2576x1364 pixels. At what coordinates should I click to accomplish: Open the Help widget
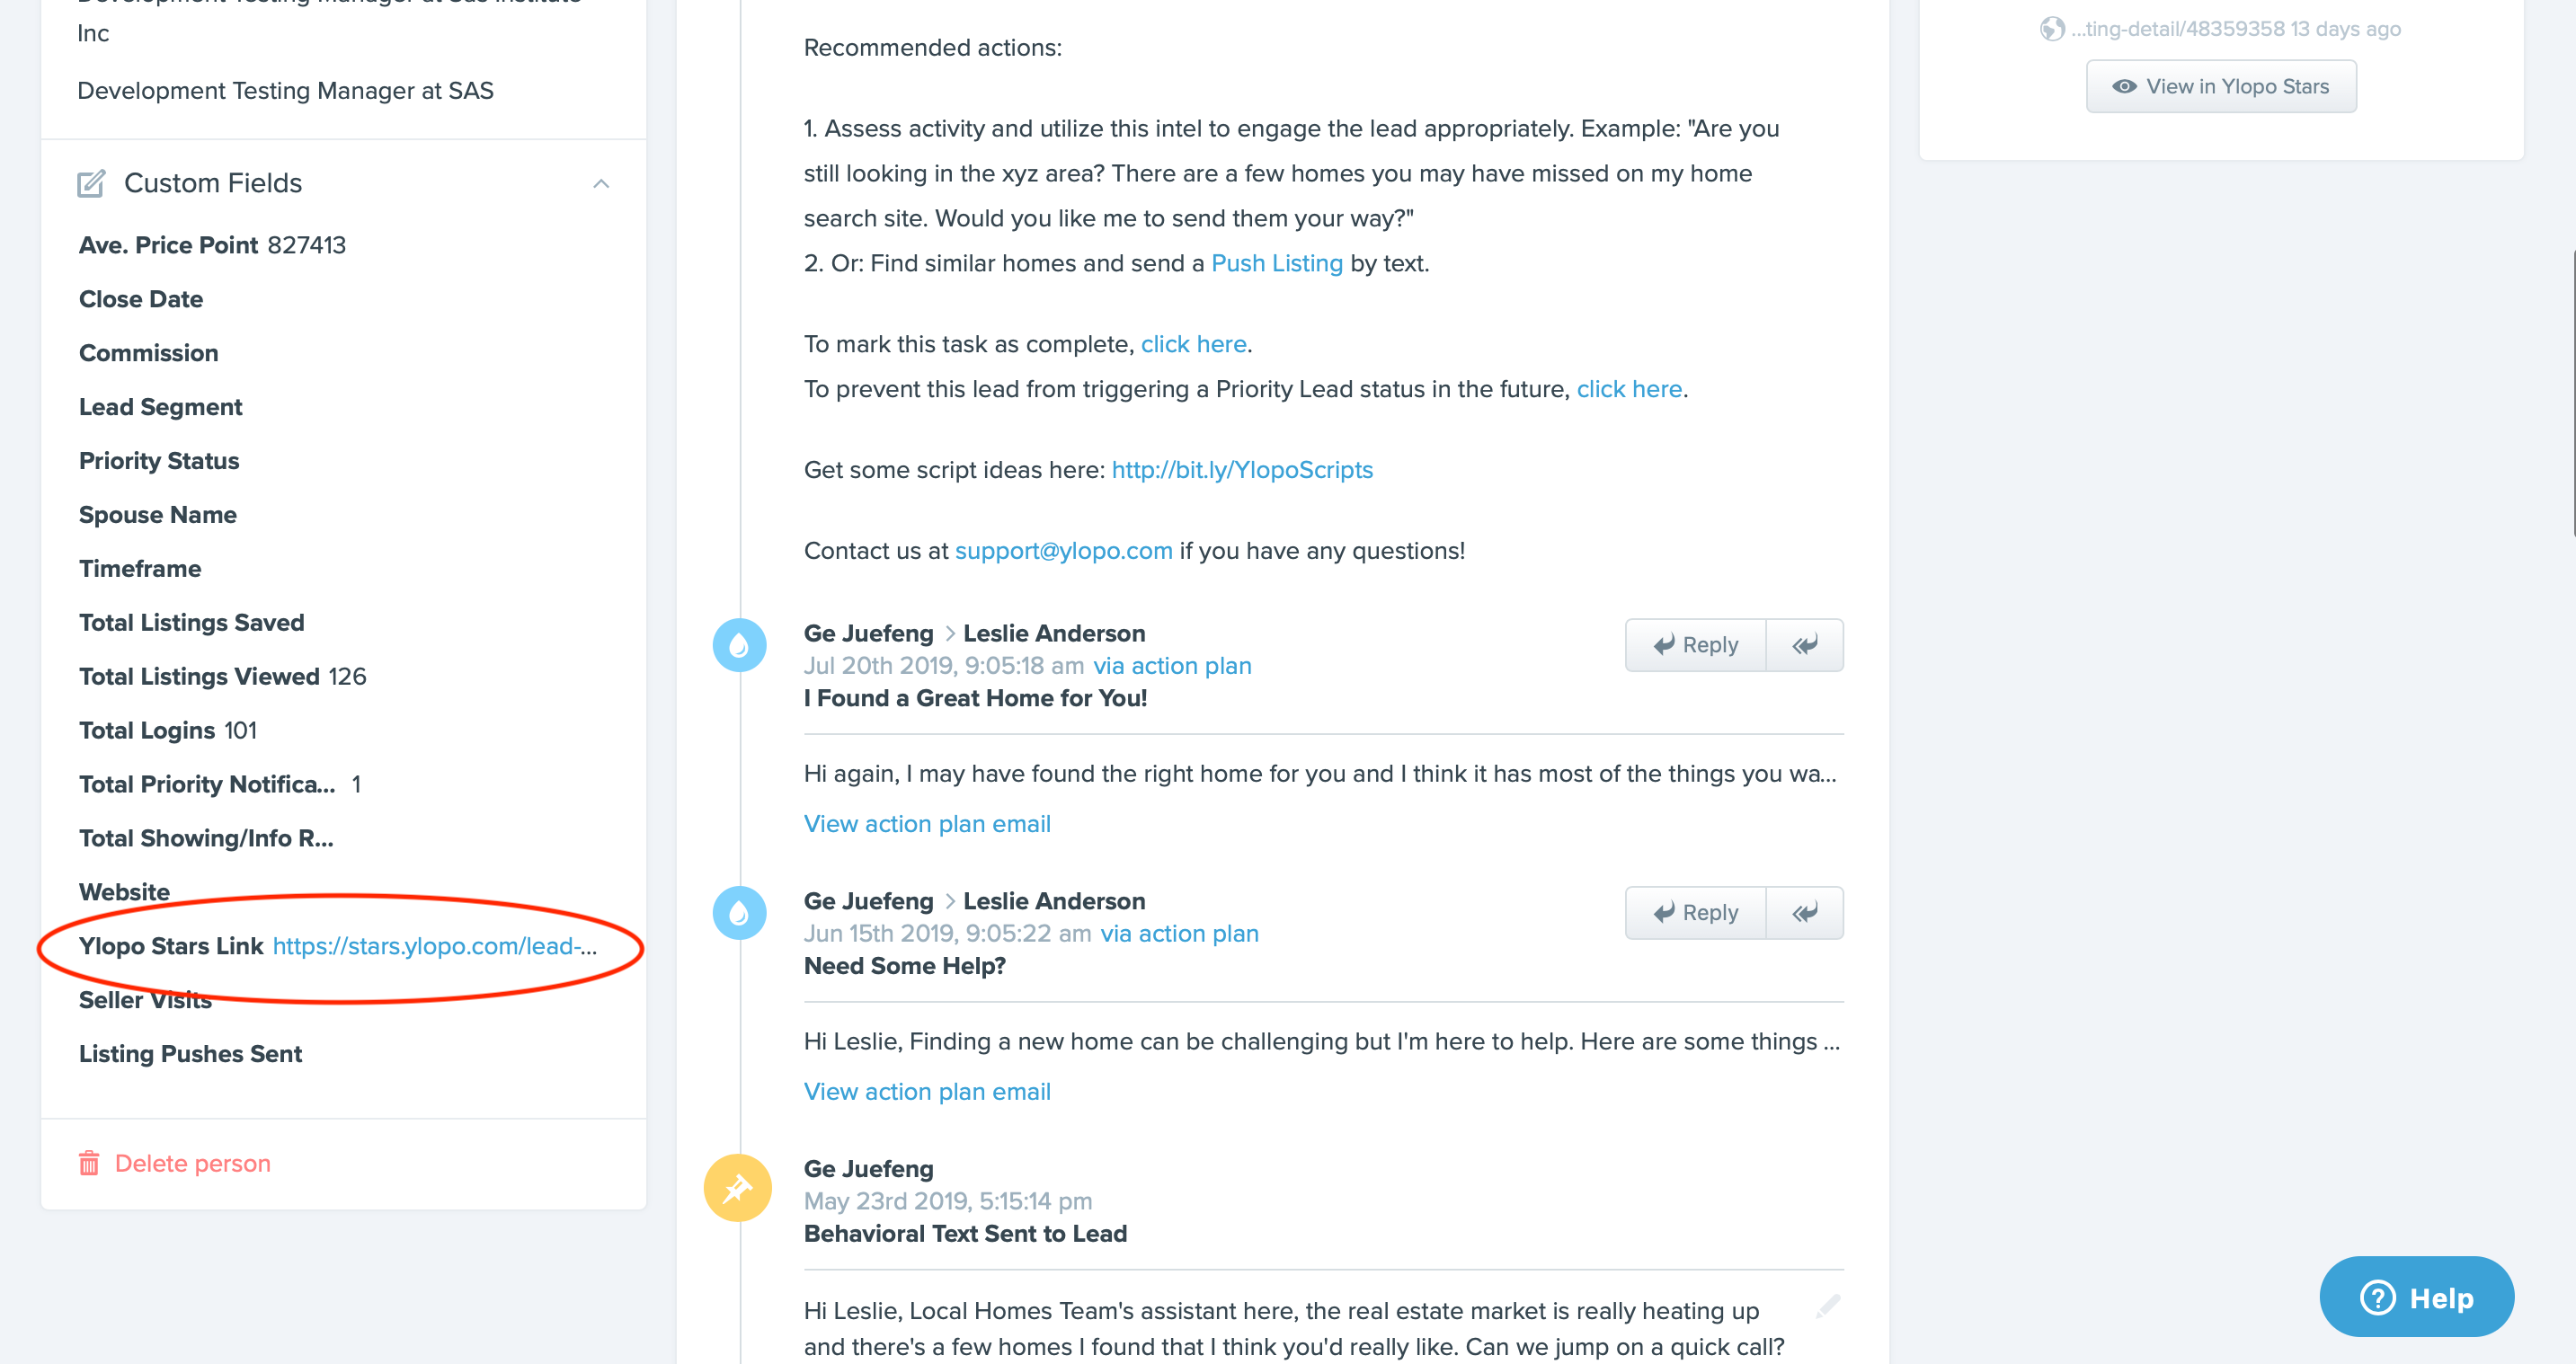[x=2416, y=1297]
